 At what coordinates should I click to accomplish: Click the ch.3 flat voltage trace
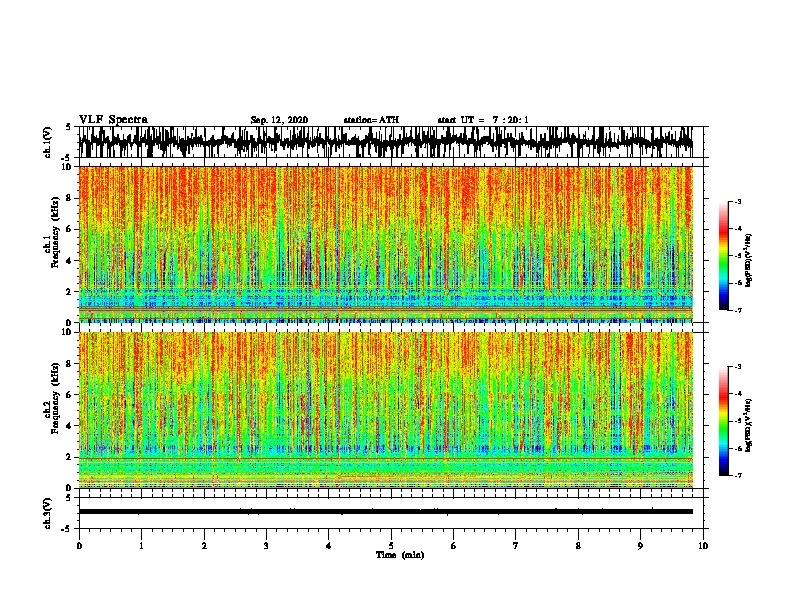click(385, 512)
